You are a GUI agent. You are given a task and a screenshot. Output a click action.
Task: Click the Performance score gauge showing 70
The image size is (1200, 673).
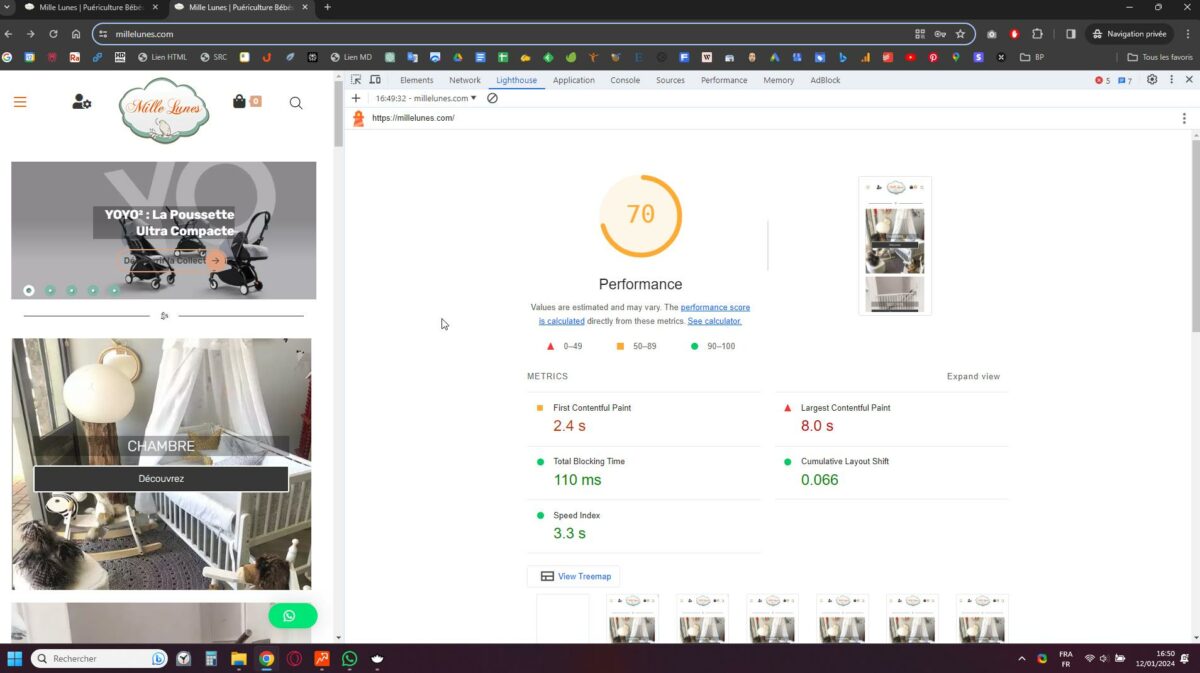(640, 215)
